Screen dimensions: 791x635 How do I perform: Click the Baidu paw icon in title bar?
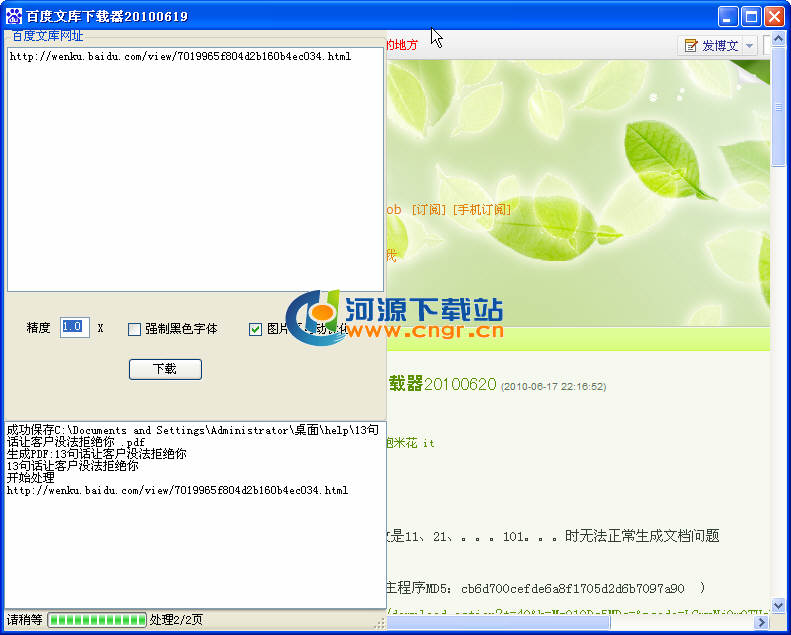(x=14, y=16)
